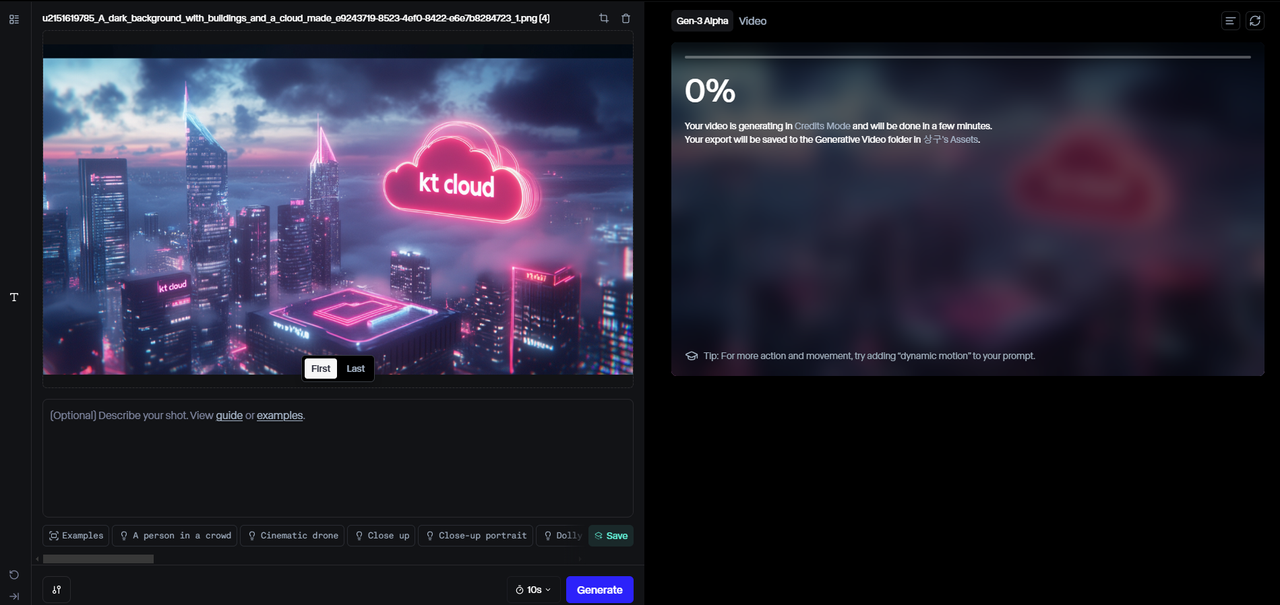
Task: Click the preset chips horizontal scrollbar
Action: pyautogui.click(x=98, y=559)
